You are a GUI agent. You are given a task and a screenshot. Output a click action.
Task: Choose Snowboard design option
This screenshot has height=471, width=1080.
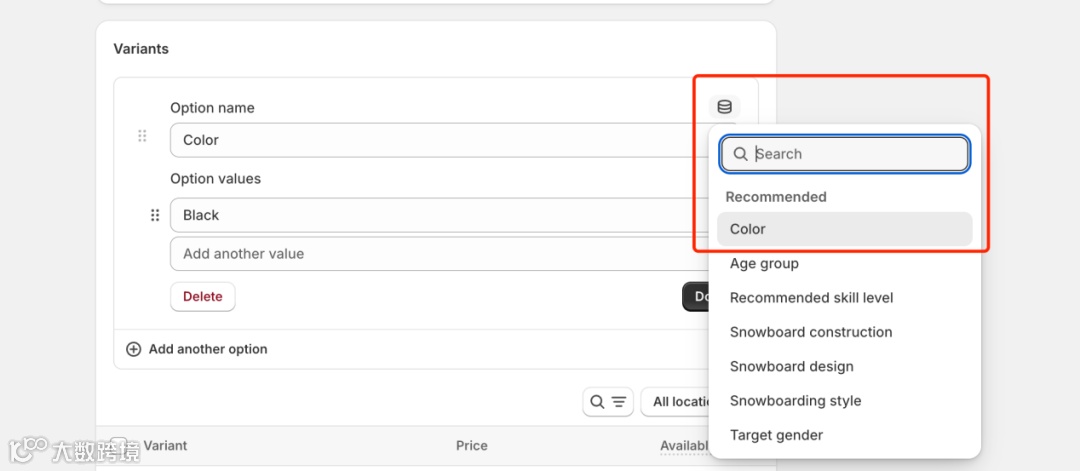(791, 367)
